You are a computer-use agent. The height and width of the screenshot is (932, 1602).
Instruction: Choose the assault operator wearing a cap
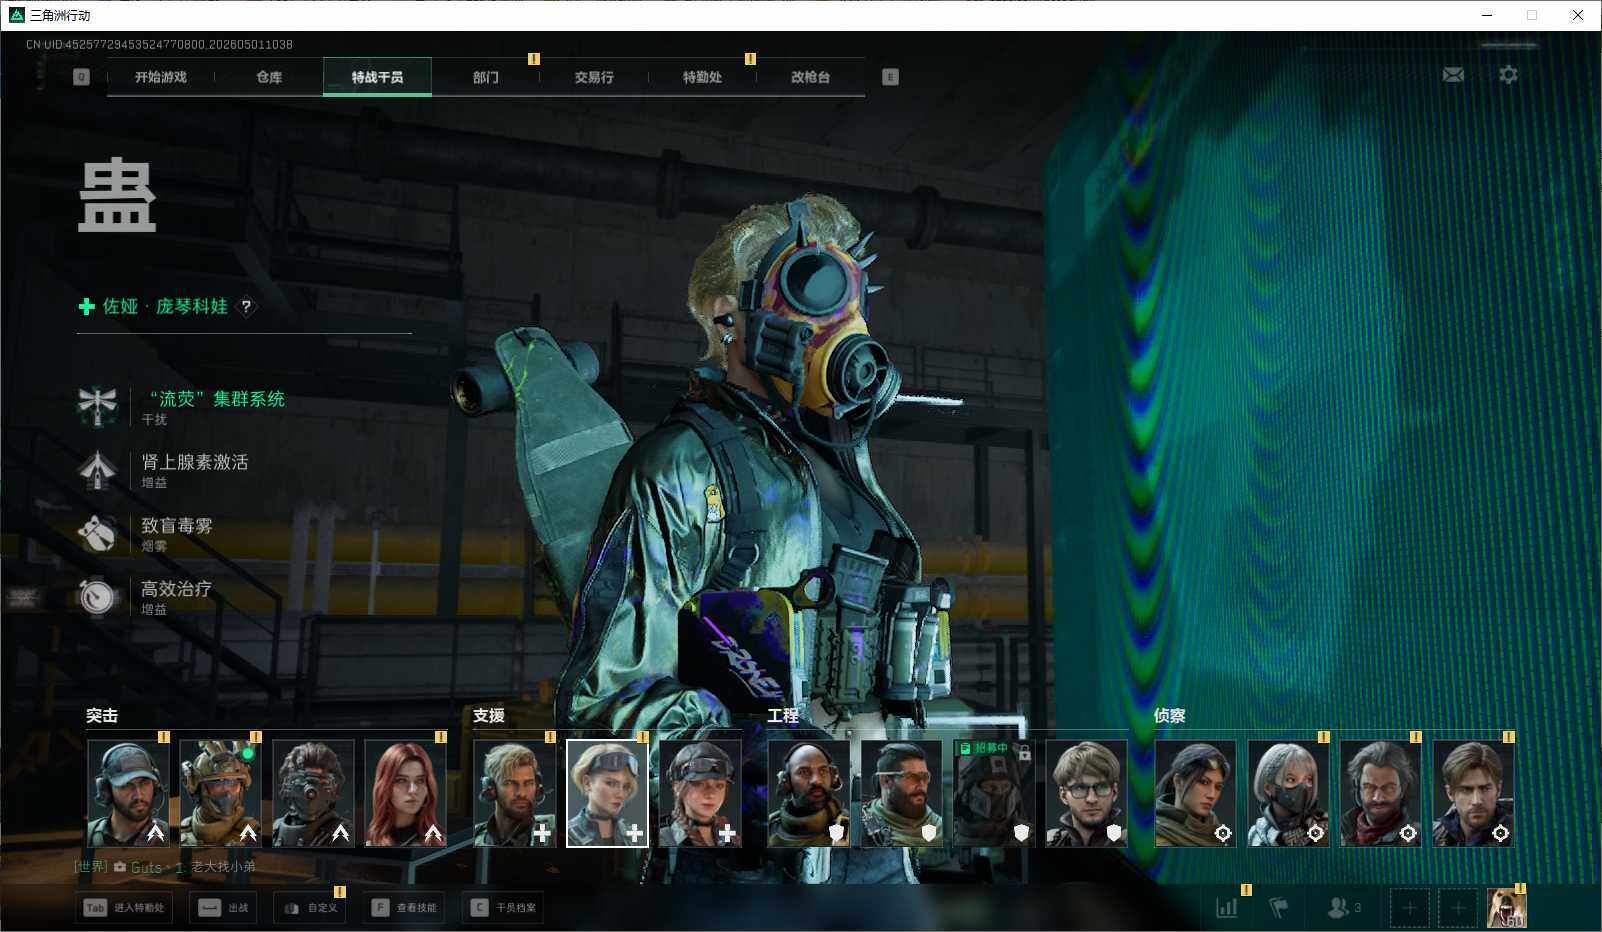[128, 793]
